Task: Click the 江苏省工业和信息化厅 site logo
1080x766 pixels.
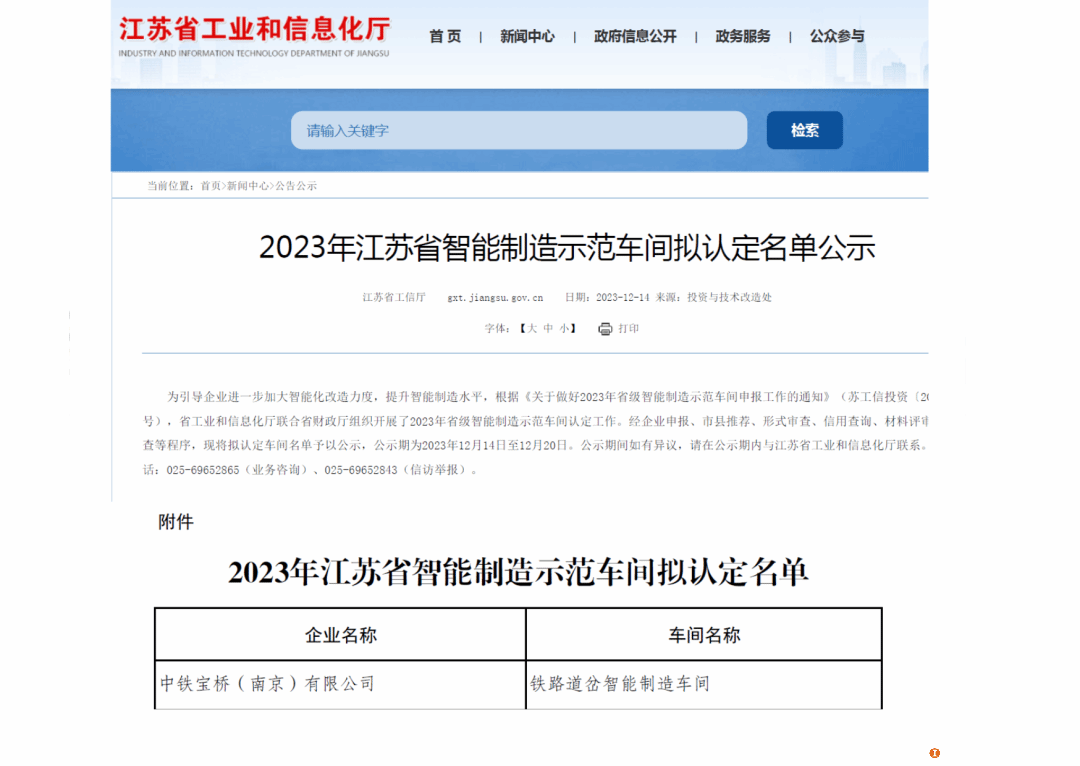Action: point(254,36)
